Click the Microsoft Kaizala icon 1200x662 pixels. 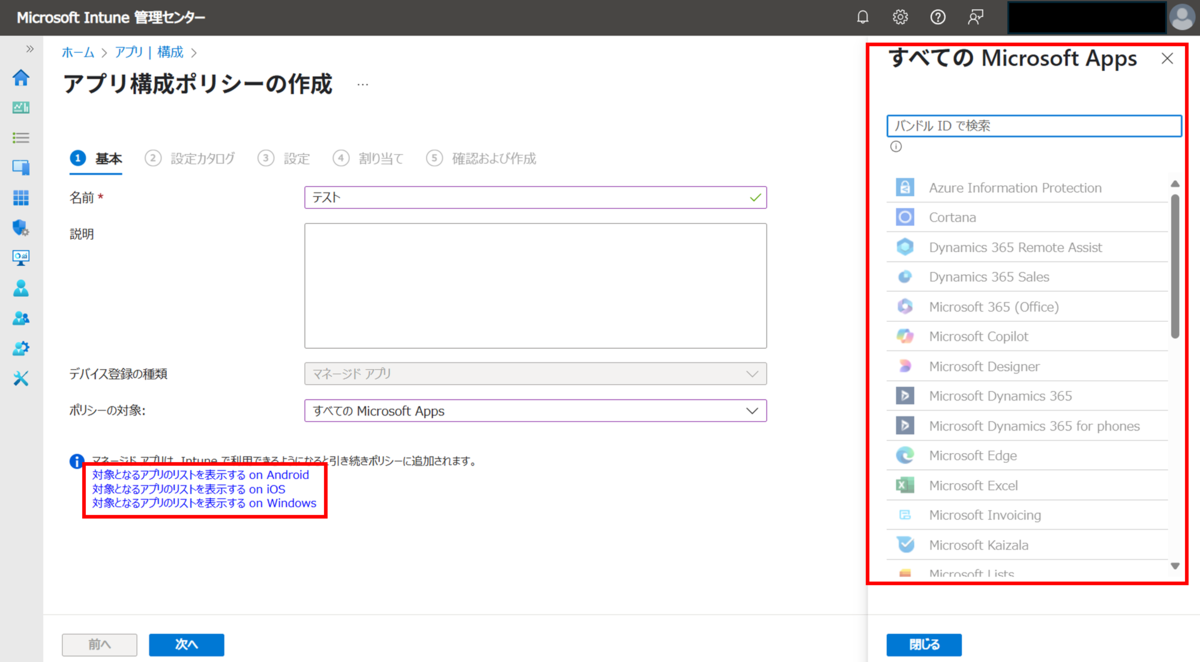(x=905, y=545)
